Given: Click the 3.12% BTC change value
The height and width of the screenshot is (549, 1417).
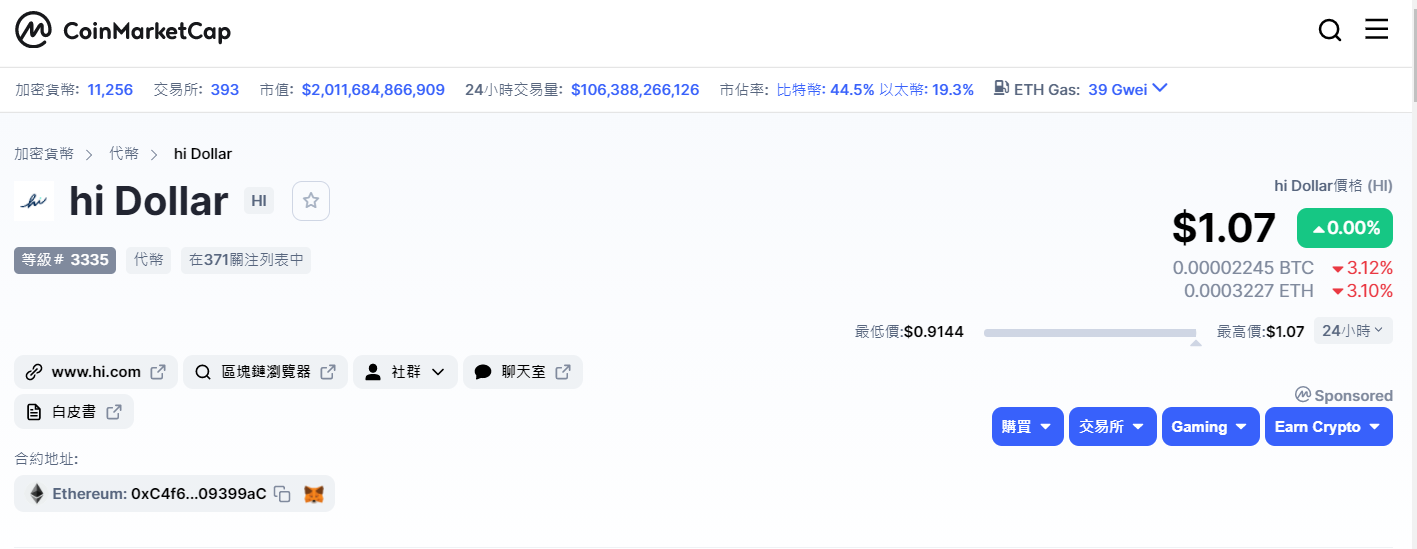Looking at the screenshot, I should coord(1369,268).
